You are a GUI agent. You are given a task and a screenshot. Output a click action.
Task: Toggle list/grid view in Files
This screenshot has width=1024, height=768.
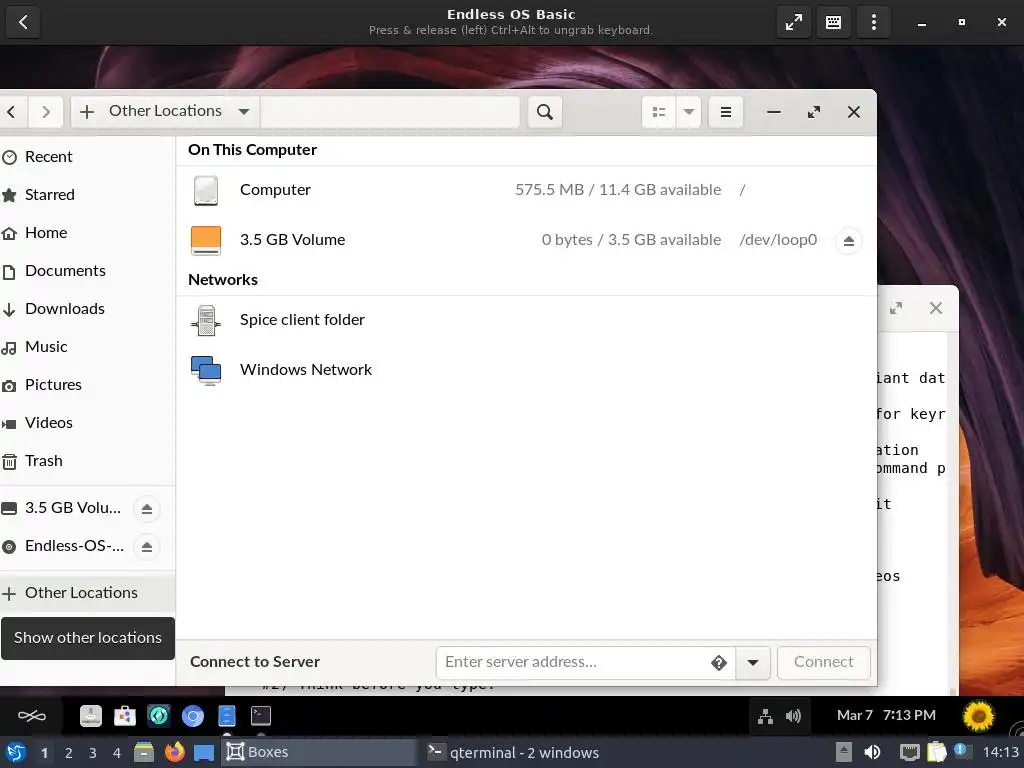pyautogui.click(x=659, y=112)
